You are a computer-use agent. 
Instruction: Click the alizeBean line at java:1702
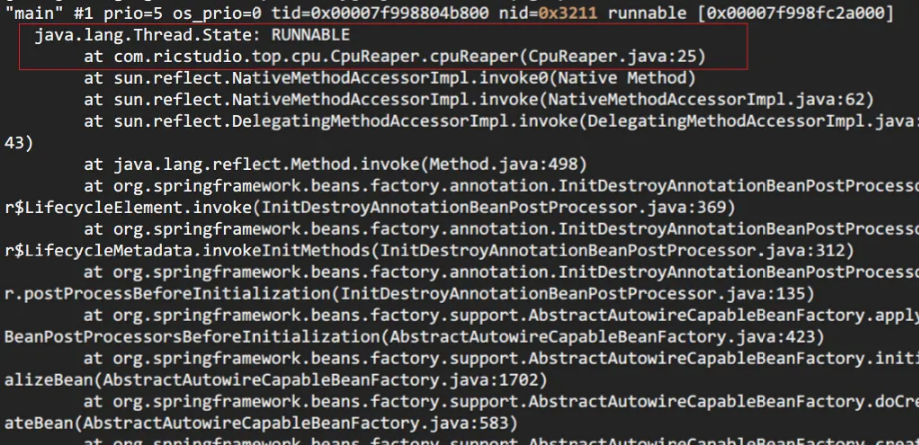[276, 380]
